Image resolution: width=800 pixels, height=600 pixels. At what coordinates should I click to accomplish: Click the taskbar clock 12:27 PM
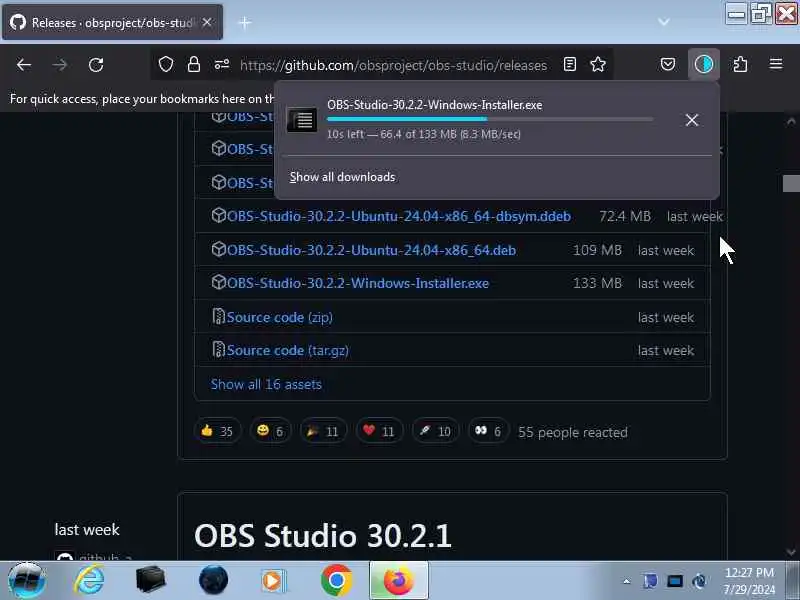pos(749,572)
